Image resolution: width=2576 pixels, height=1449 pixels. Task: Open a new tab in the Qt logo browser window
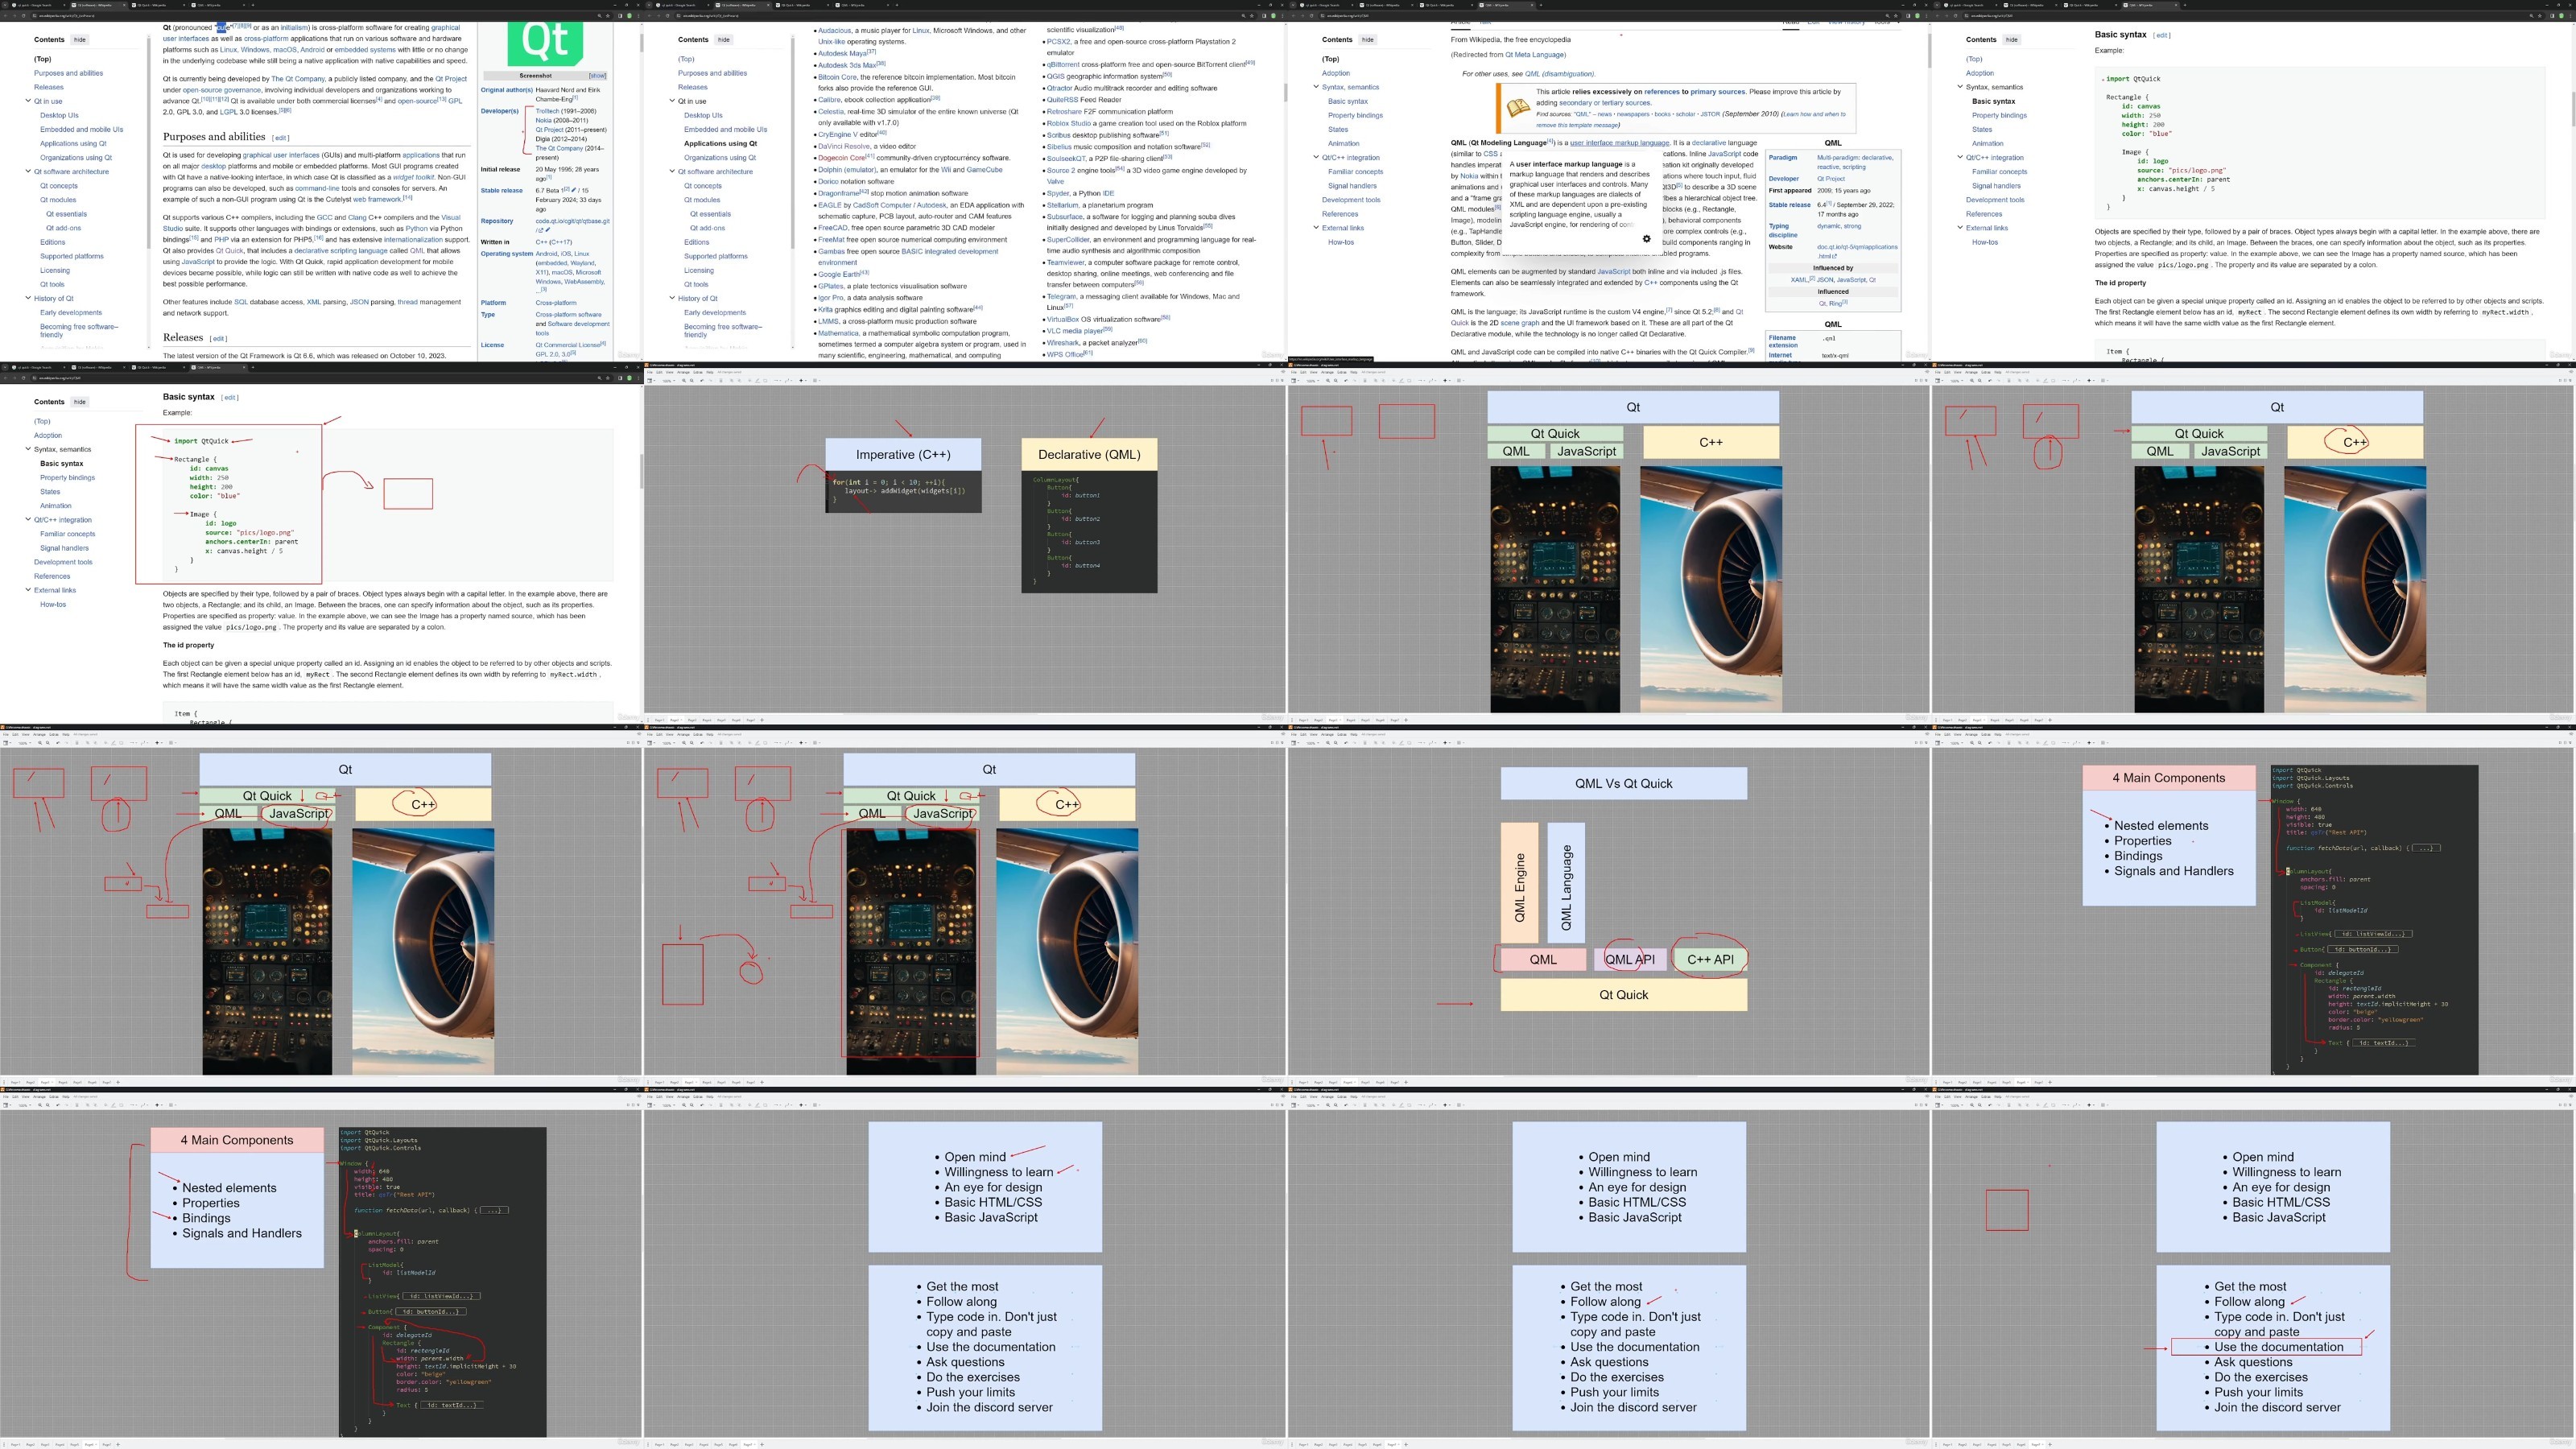coord(253,5)
